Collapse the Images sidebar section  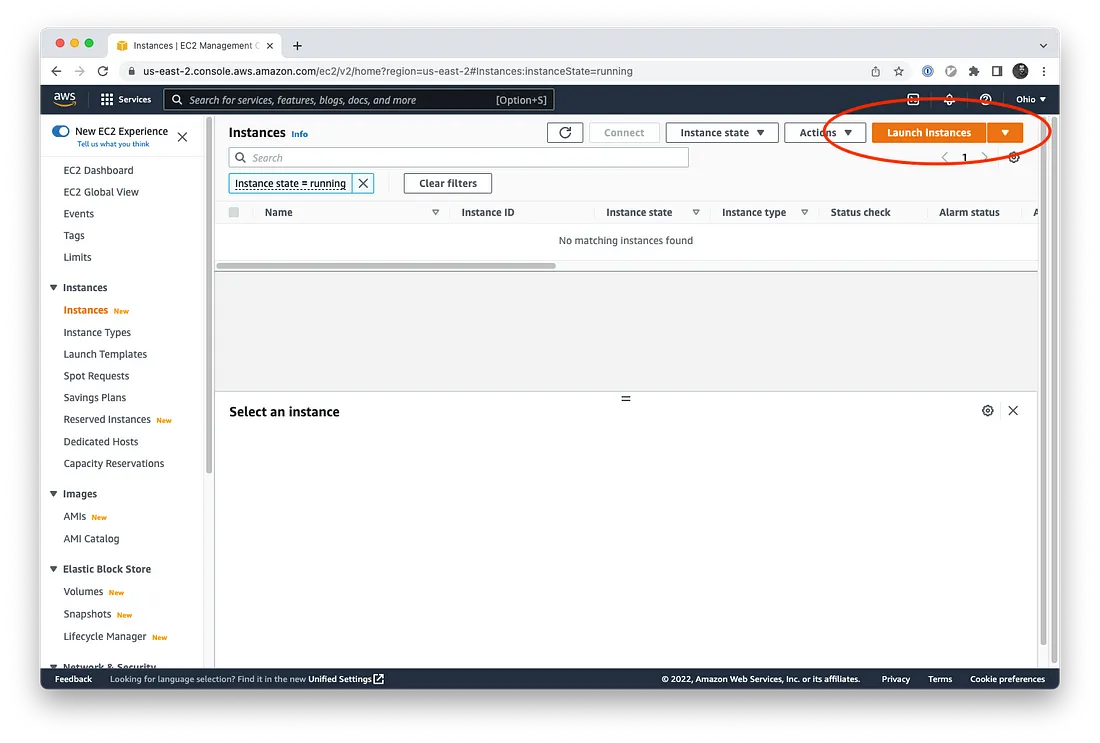click(x=53, y=494)
